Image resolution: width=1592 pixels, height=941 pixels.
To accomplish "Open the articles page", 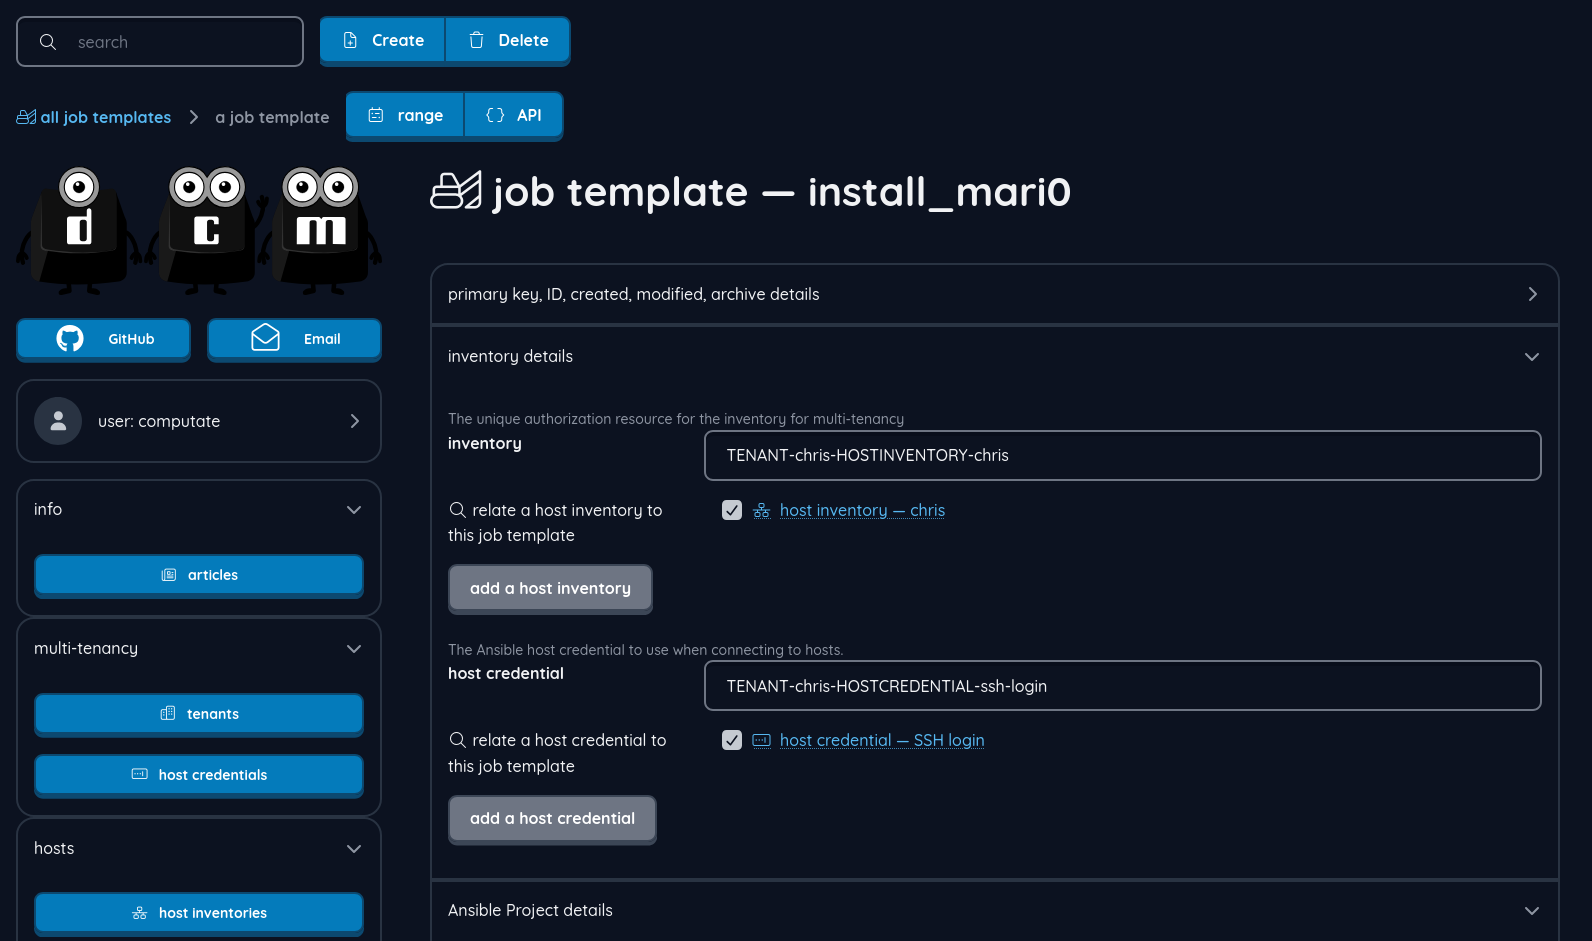I will click(x=199, y=575).
